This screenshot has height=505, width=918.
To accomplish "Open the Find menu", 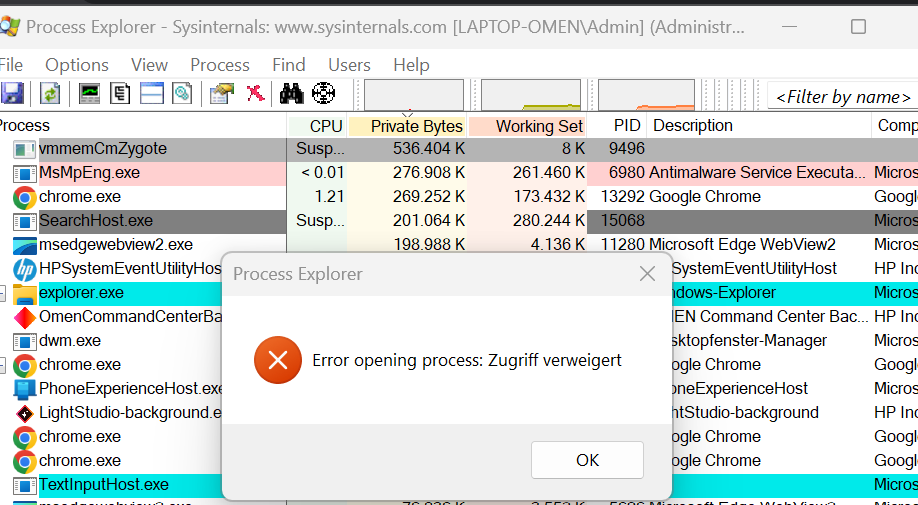I will coord(289,65).
